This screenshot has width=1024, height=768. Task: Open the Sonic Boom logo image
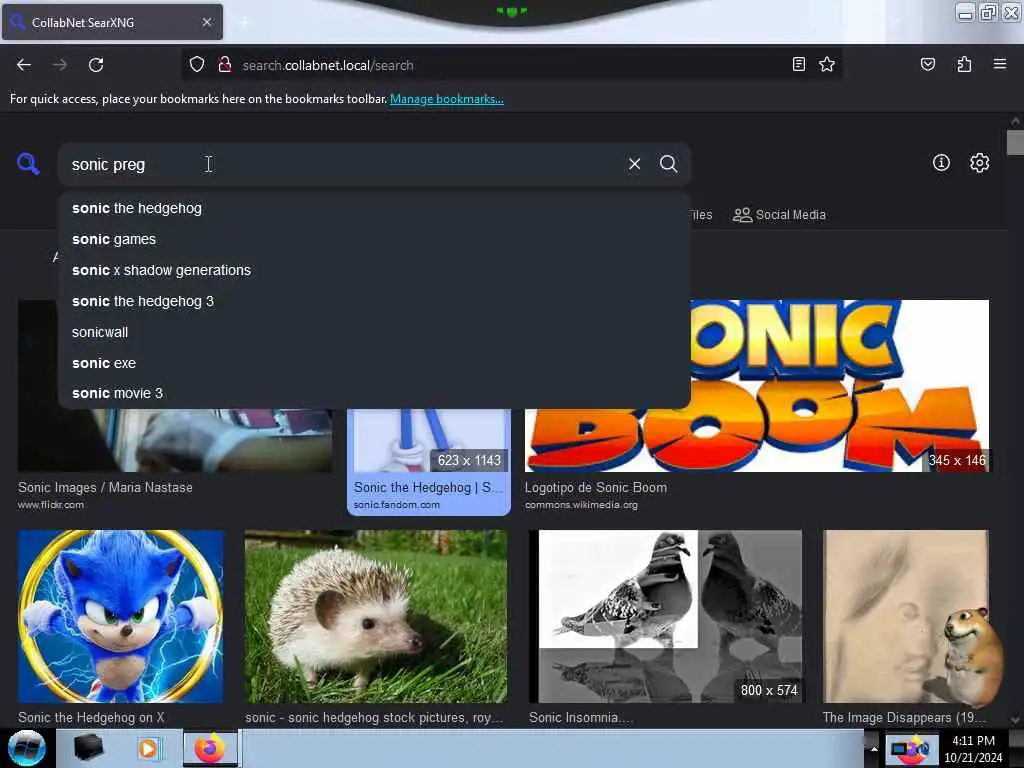(x=839, y=385)
